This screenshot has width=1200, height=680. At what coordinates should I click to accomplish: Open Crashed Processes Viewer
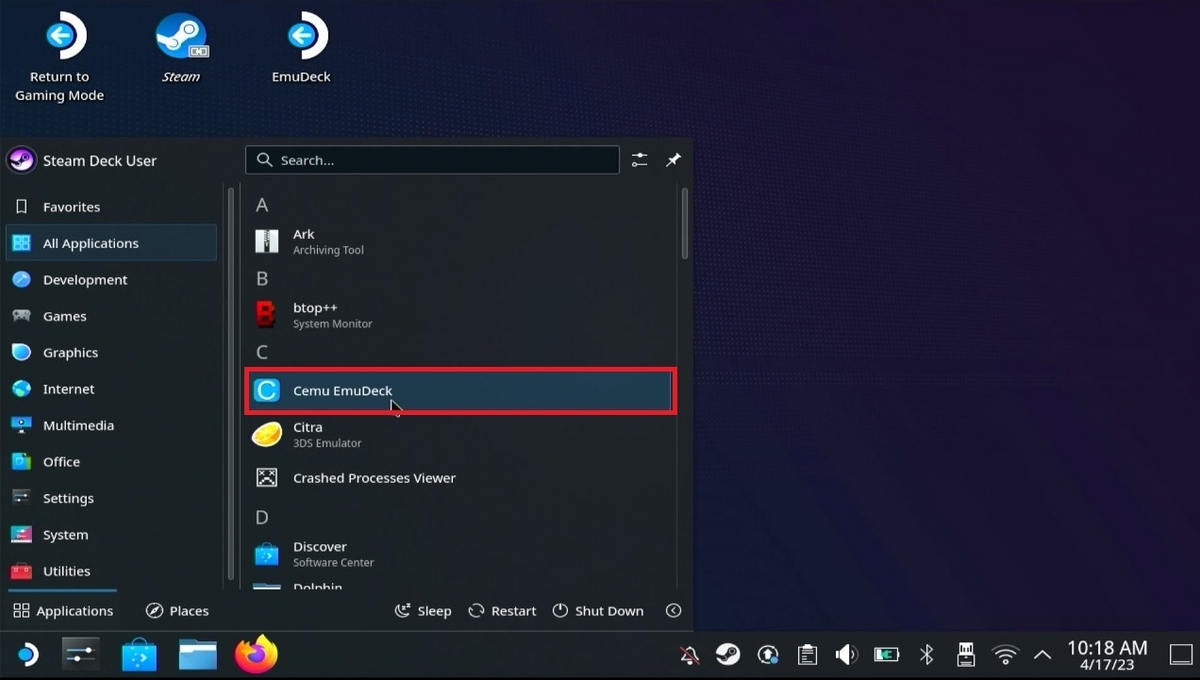(x=460, y=478)
